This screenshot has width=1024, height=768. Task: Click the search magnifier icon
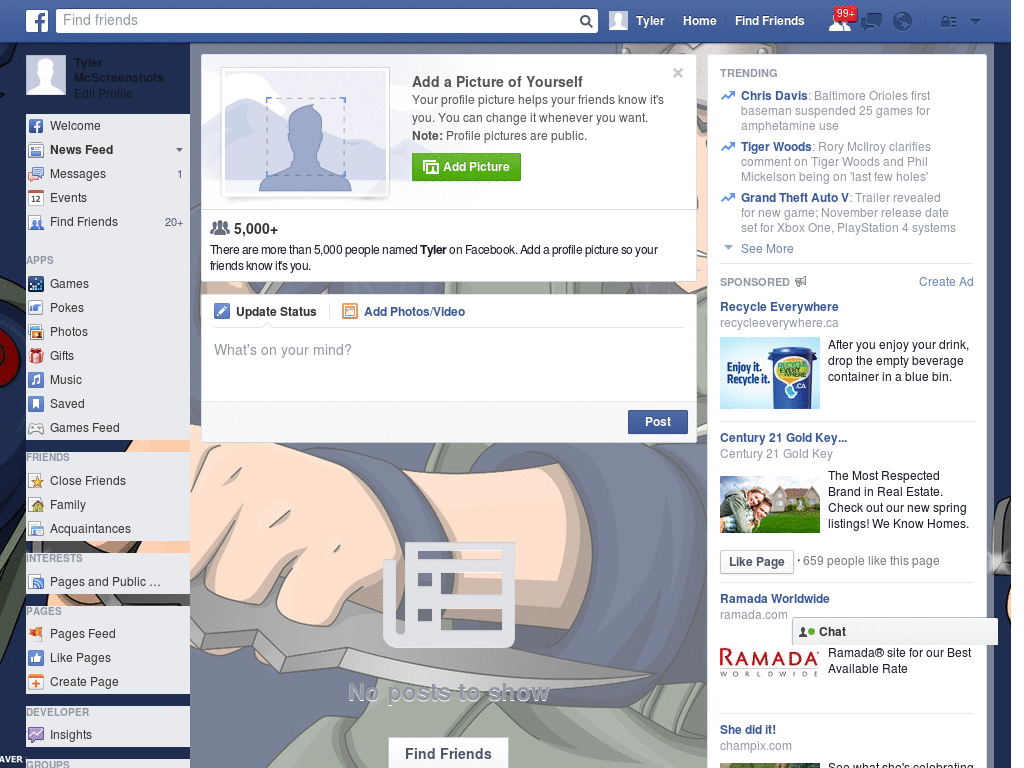(x=586, y=22)
